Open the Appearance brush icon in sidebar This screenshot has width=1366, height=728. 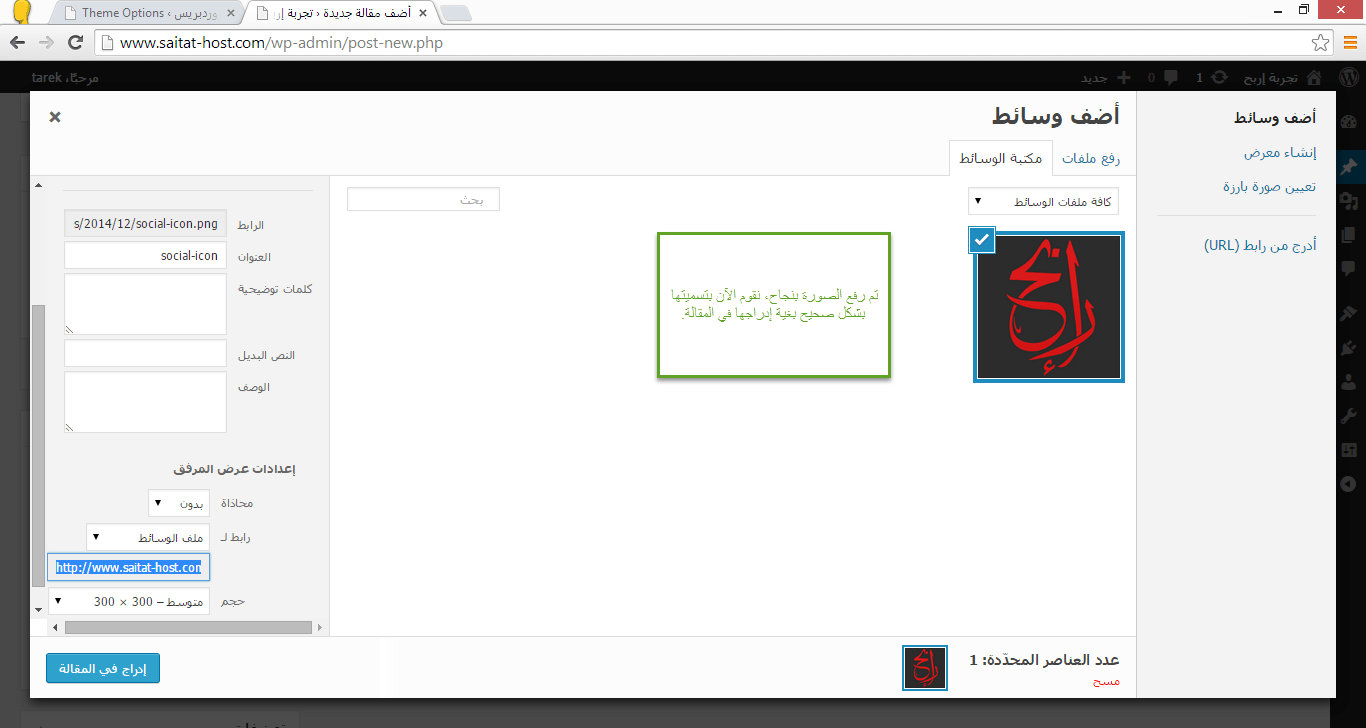[x=1349, y=314]
